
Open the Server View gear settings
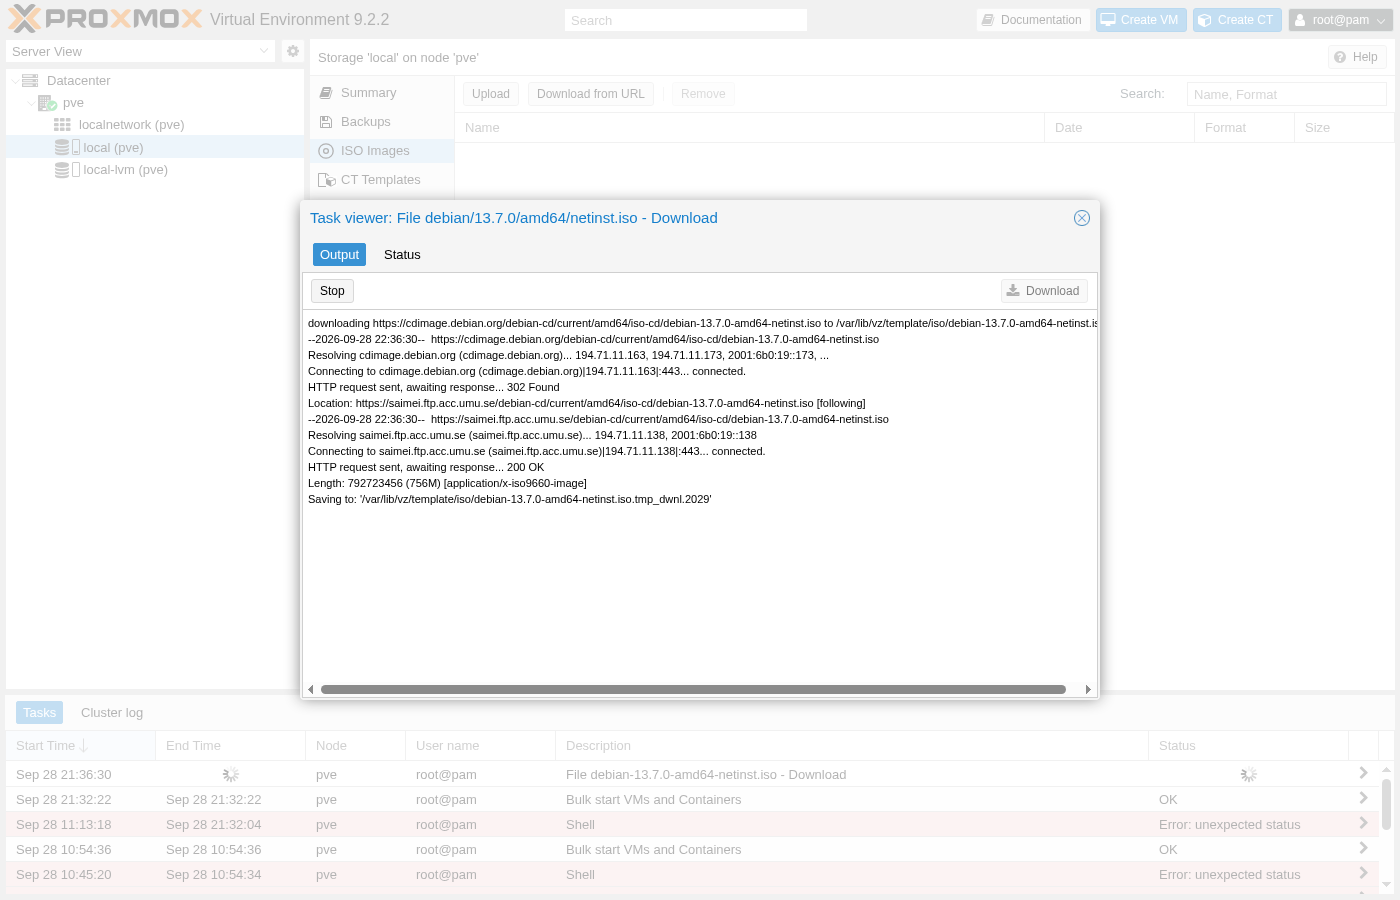pyautogui.click(x=292, y=51)
